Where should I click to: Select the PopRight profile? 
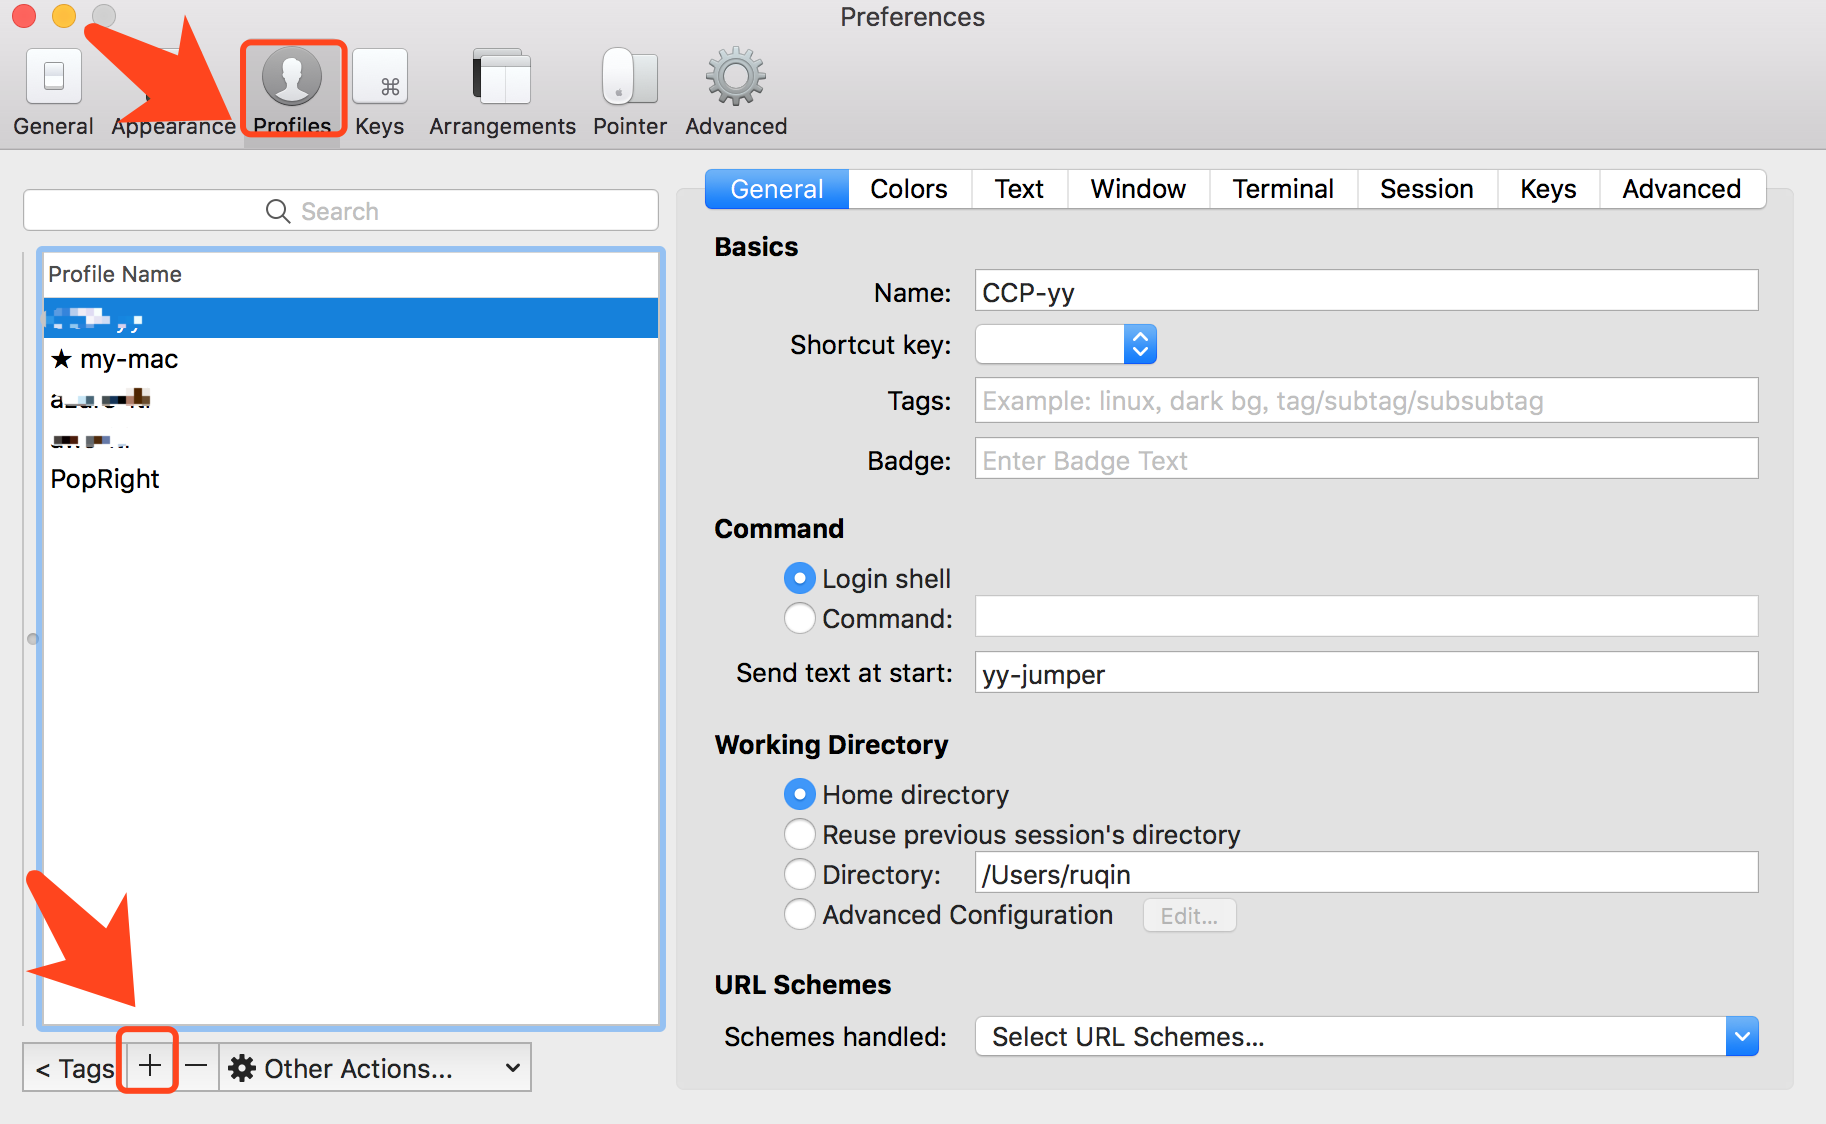351,479
